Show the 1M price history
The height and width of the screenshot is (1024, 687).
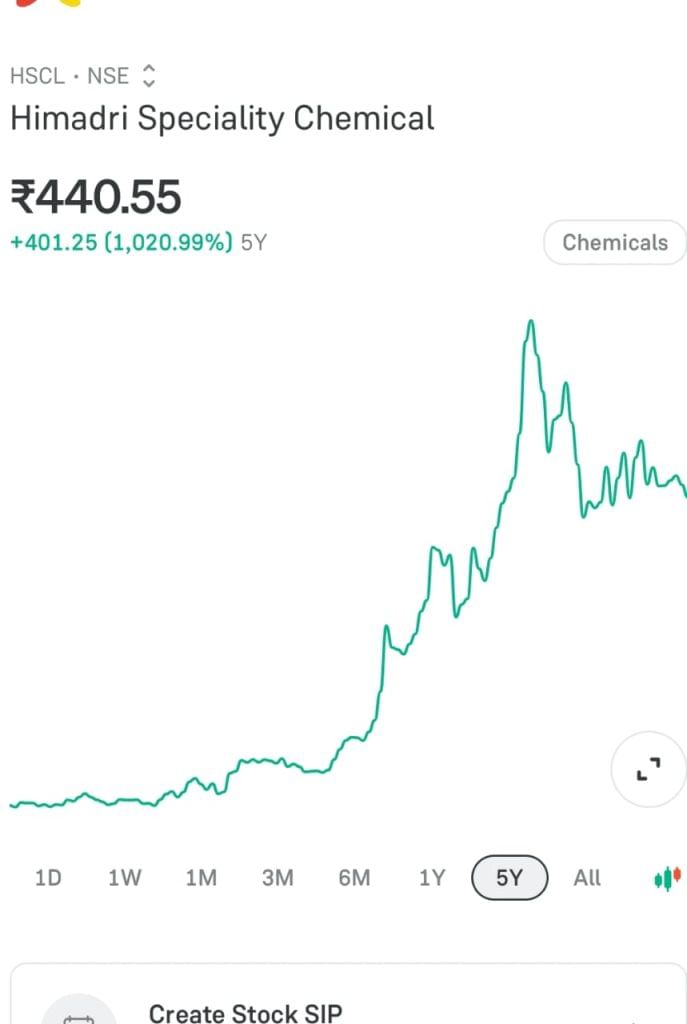pos(201,878)
